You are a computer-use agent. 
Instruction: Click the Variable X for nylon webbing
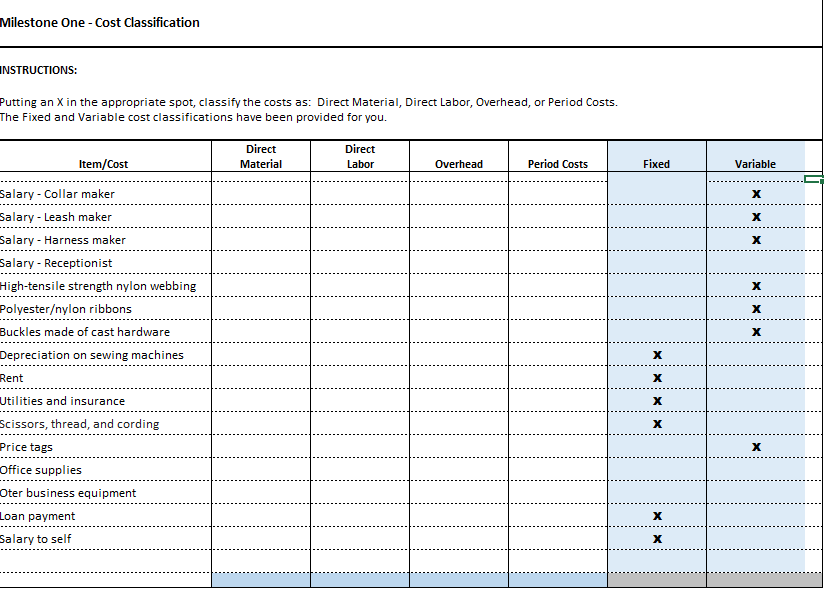click(x=756, y=286)
